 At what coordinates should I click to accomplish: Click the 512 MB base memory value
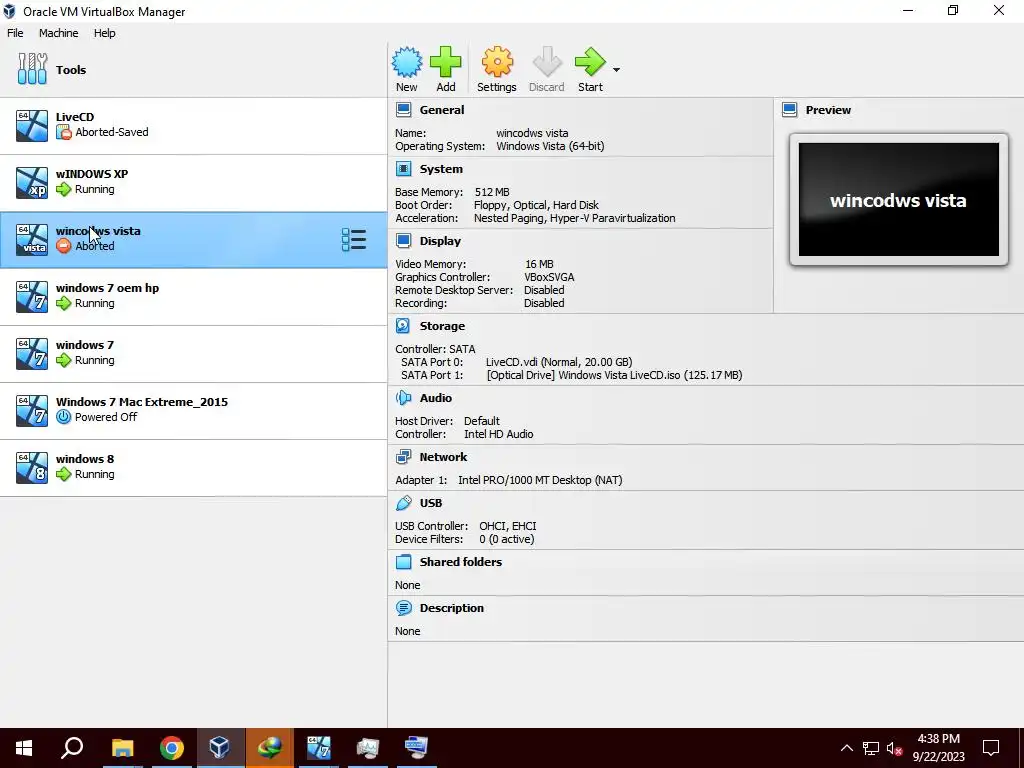point(492,192)
